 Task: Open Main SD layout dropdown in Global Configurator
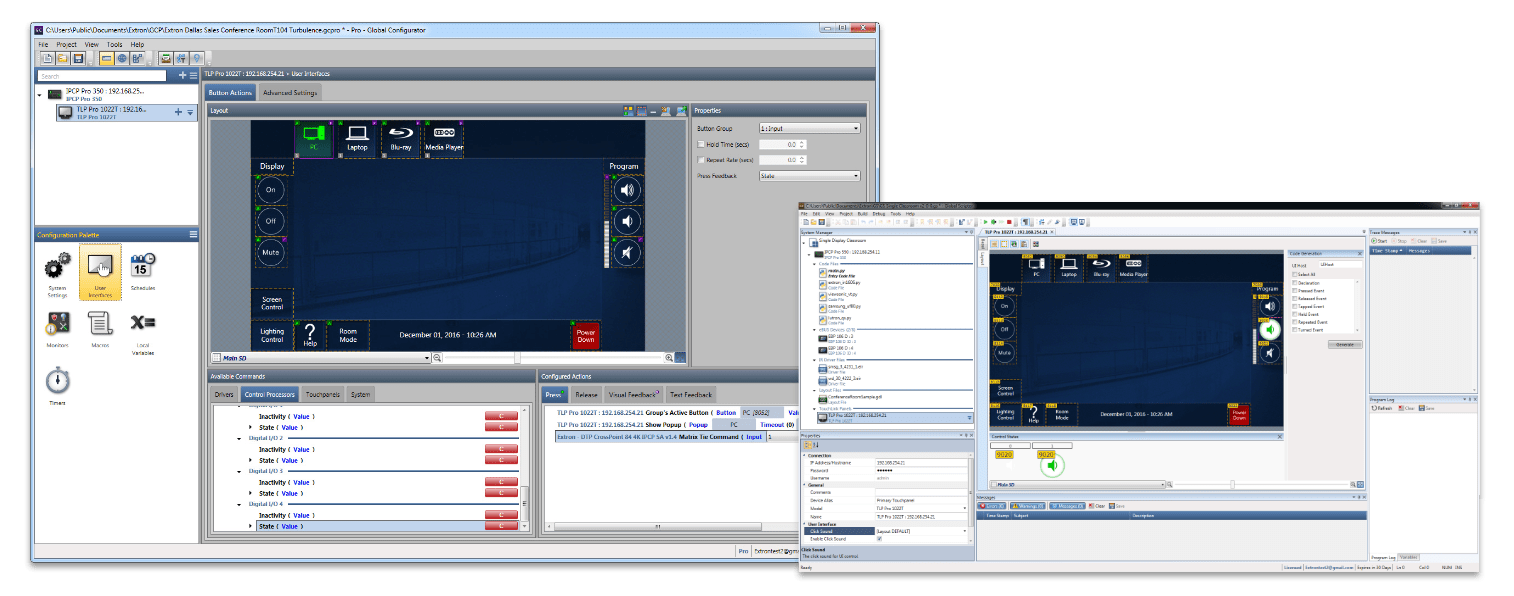320,357
